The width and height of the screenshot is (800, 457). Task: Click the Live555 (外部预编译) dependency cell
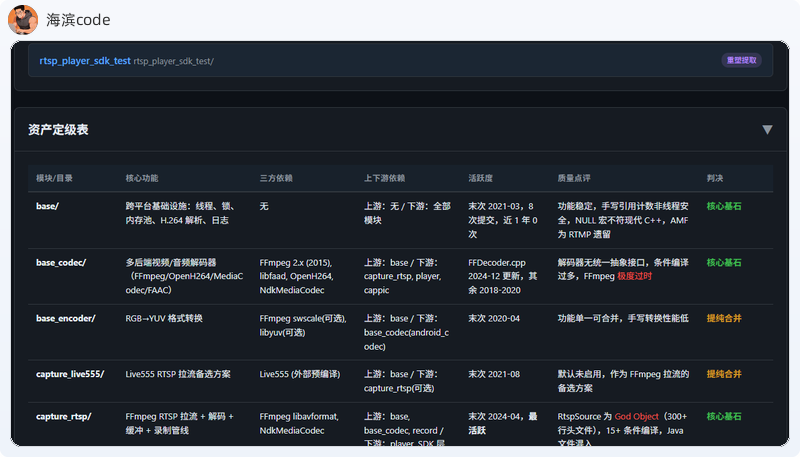[299, 374]
